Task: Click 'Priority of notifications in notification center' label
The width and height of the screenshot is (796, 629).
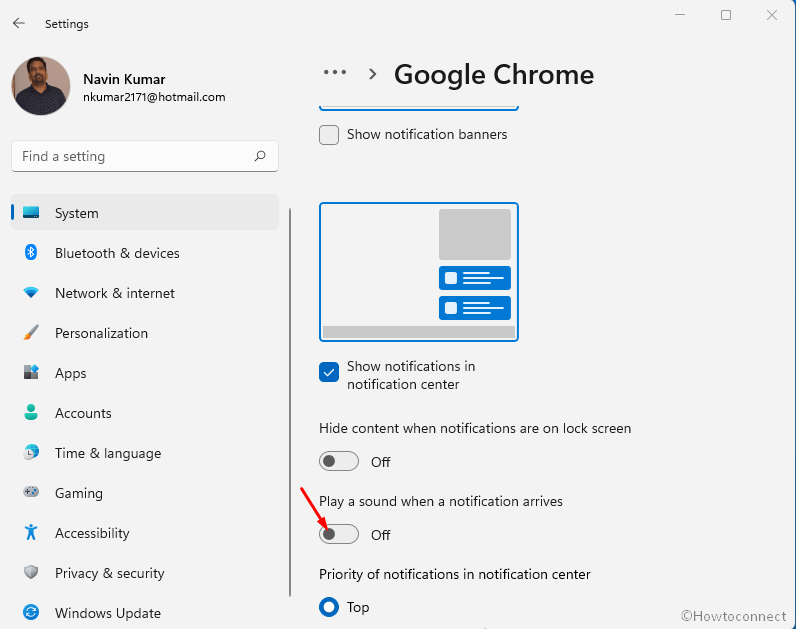Action: [455, 574]
